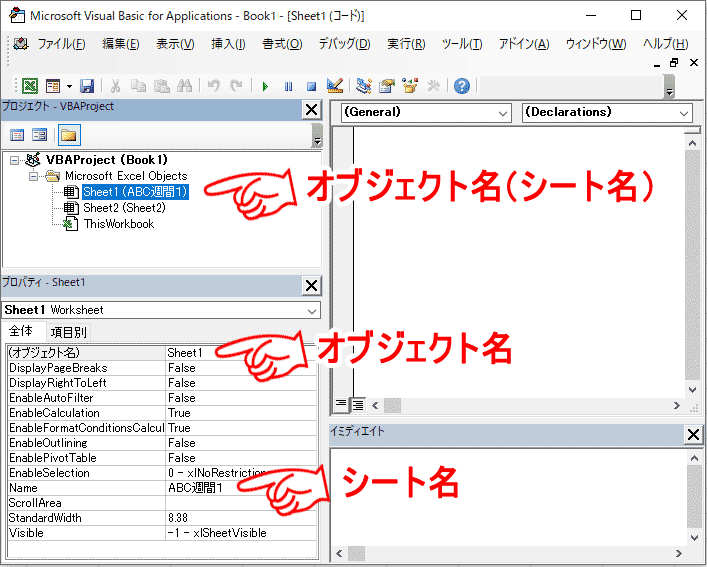The width and height of the screenshot is (707, 567).
Task: Open the デバッグ(D) menu
Action: [x=344, y=44]
